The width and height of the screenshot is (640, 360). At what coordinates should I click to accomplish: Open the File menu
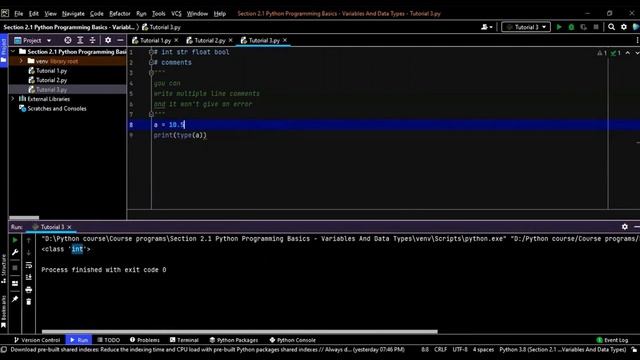click(19, 13)
